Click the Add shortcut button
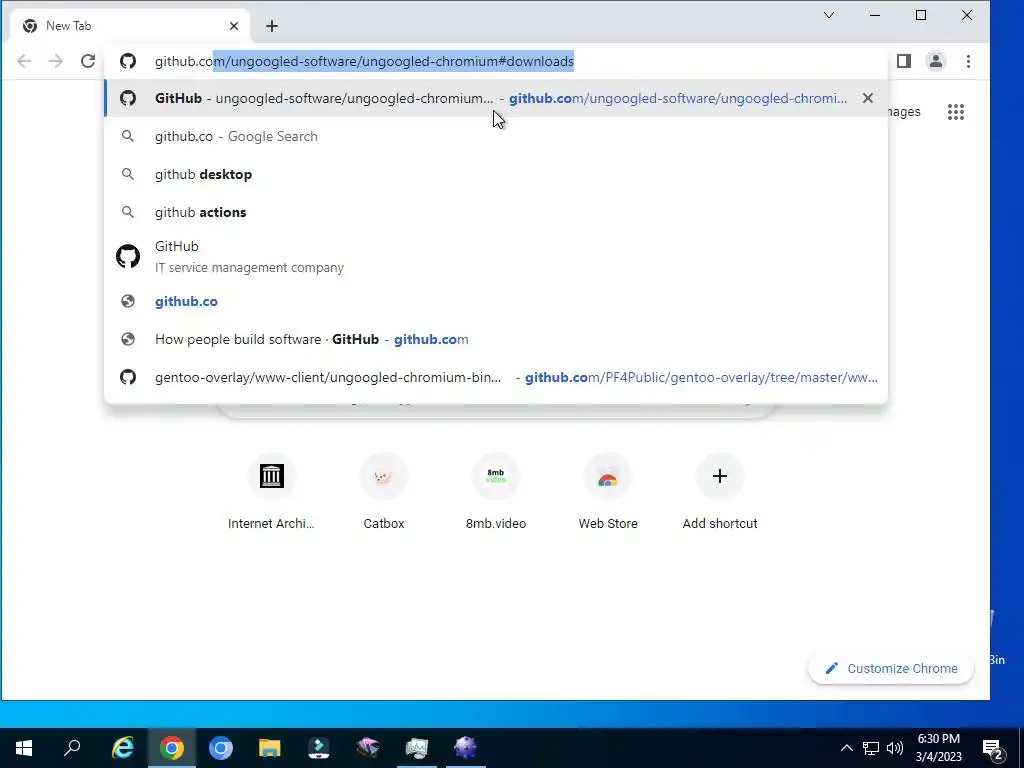This screenshot has width=1024, height=768. coord(720,493)
